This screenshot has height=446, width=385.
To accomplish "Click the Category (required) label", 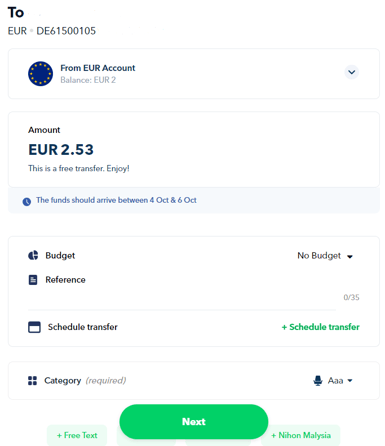I will pos(85,381).
